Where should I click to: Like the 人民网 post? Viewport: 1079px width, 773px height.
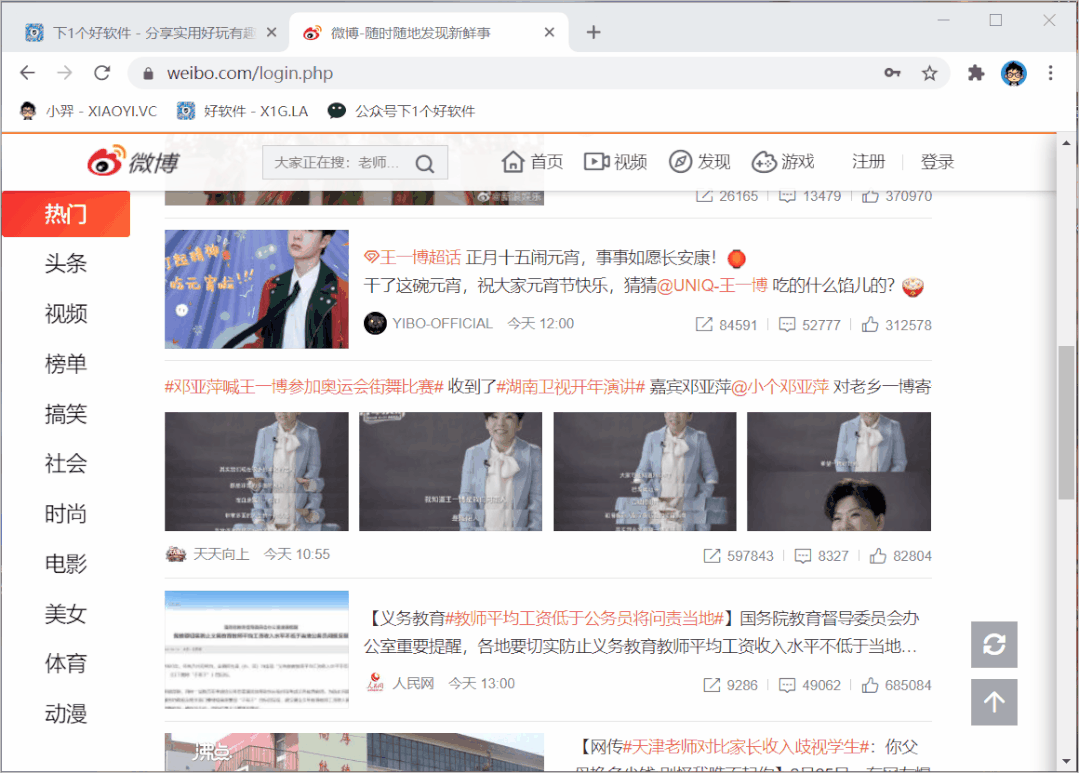[870, 685]
